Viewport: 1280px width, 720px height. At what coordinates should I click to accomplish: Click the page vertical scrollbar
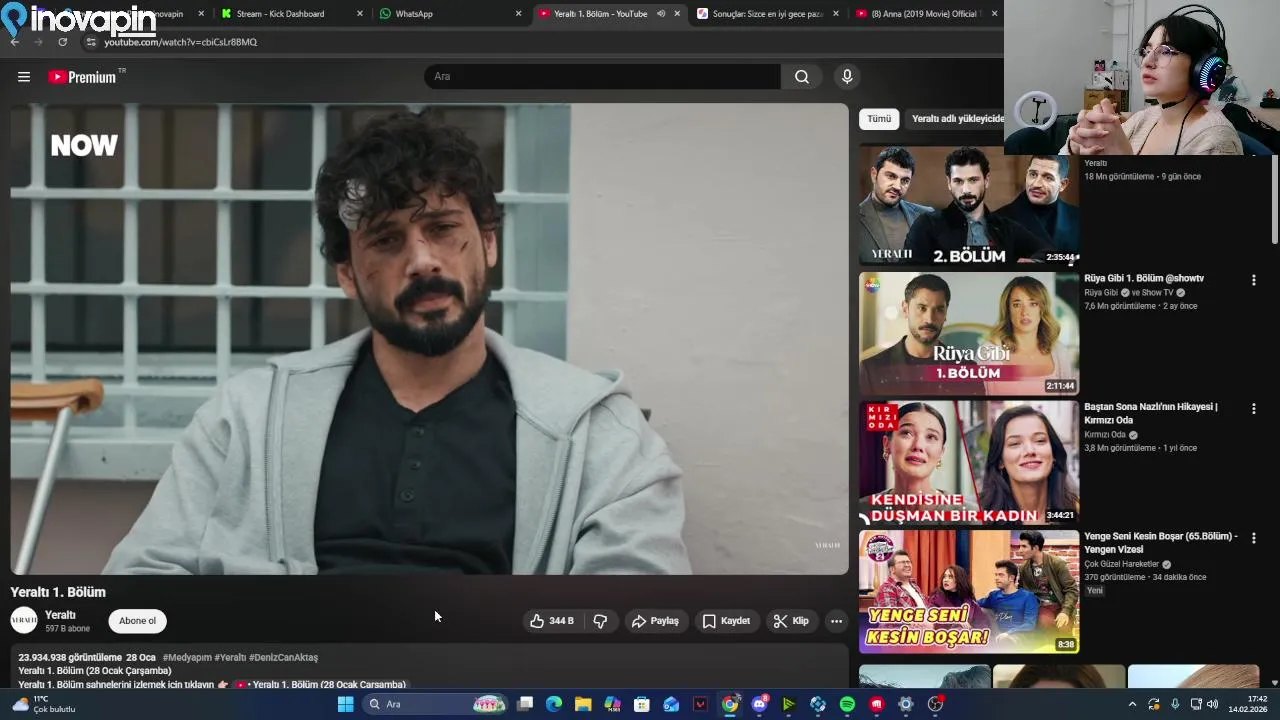pos(1274,200)
